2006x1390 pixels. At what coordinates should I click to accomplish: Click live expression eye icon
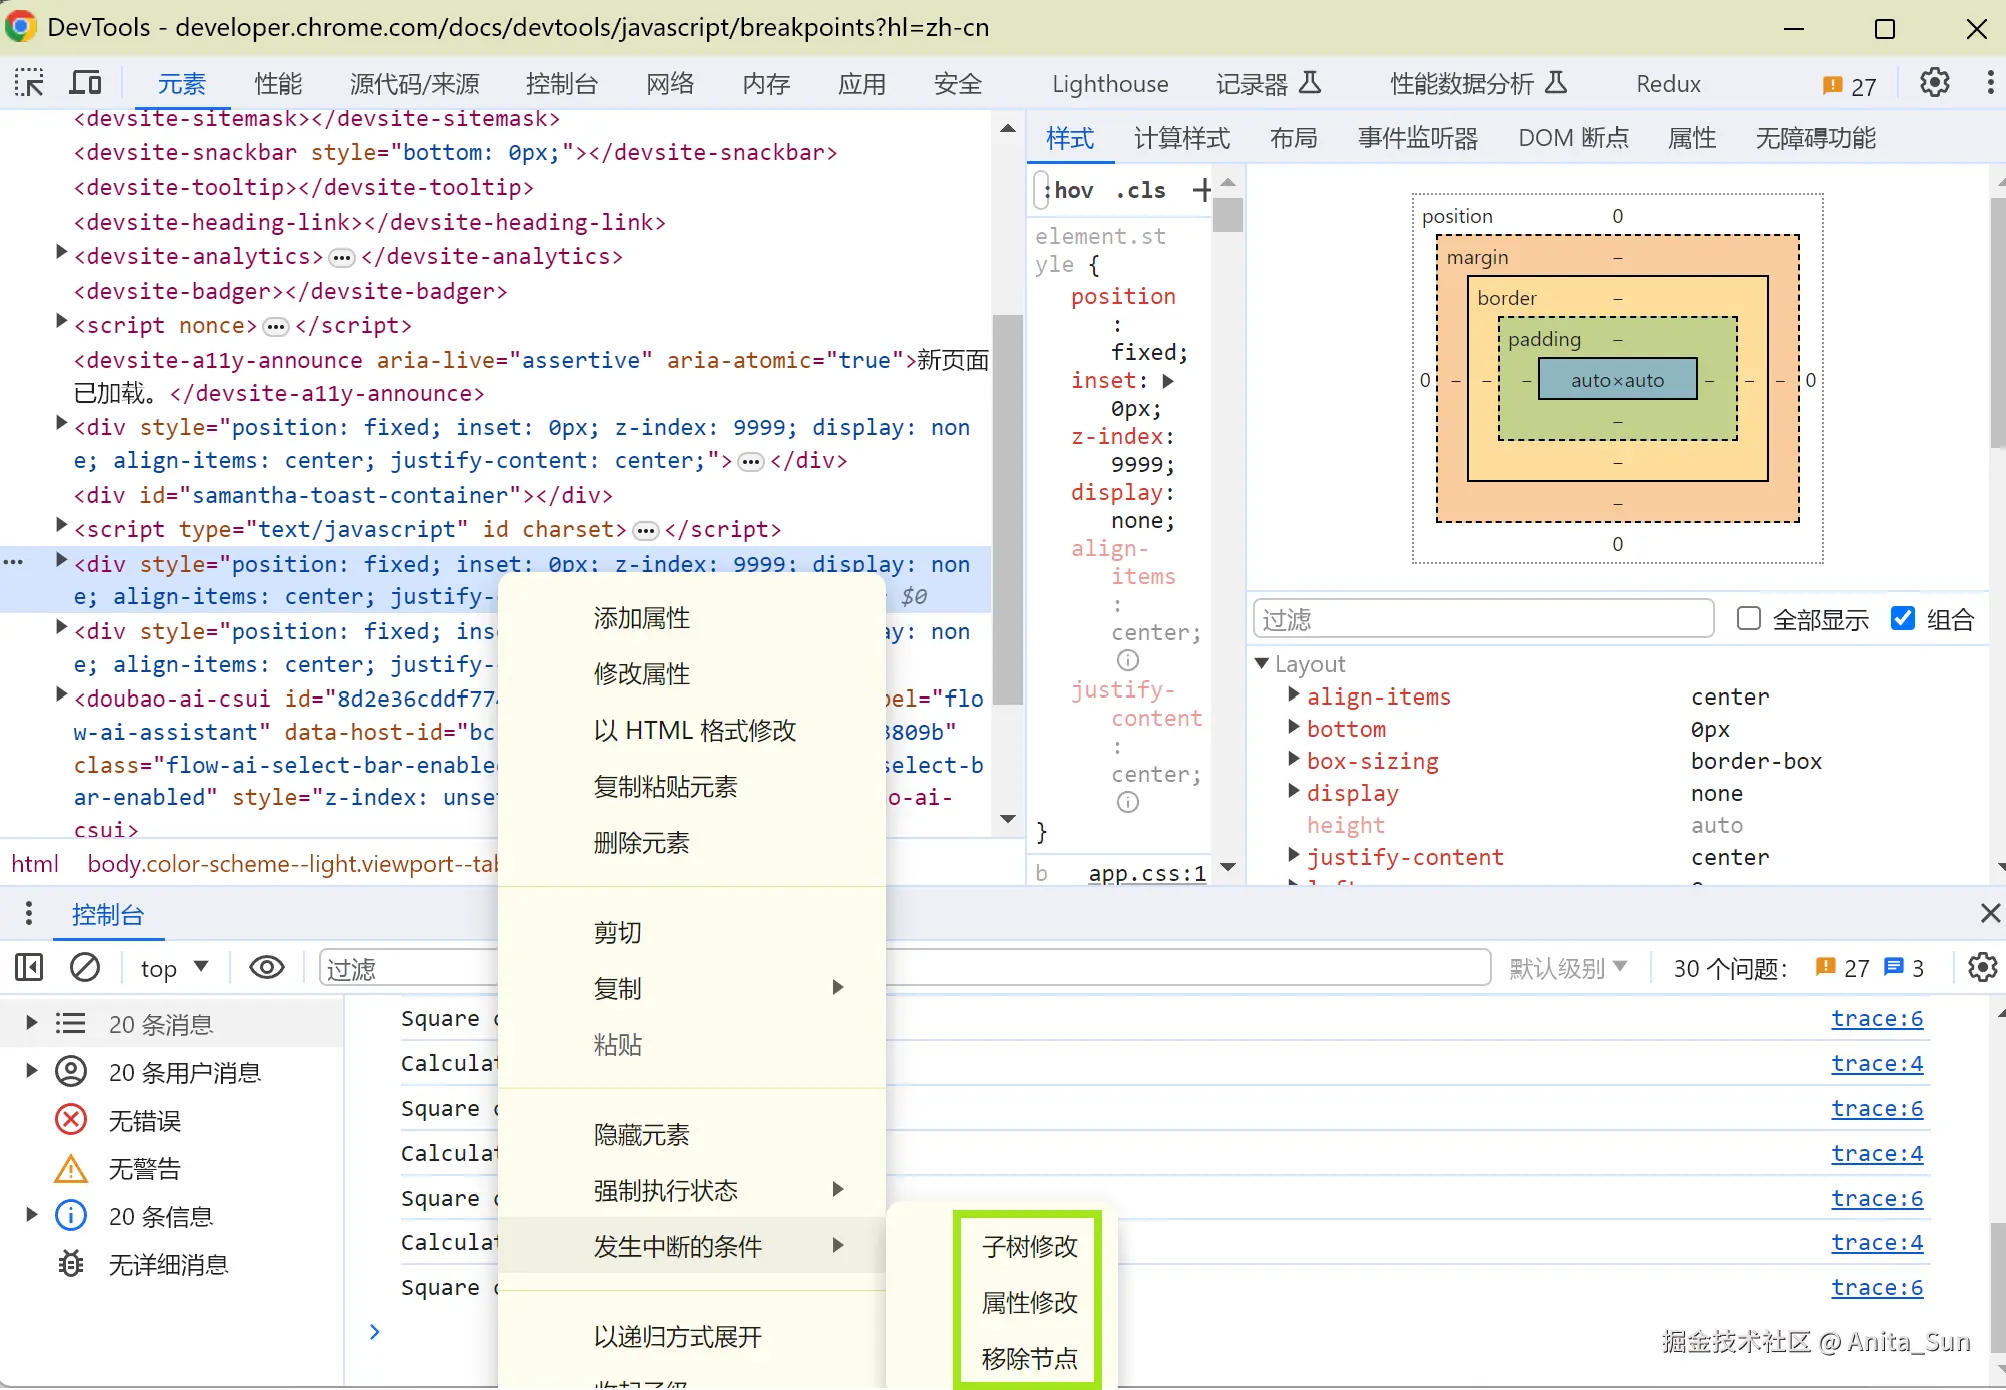[x=266, y=967]
